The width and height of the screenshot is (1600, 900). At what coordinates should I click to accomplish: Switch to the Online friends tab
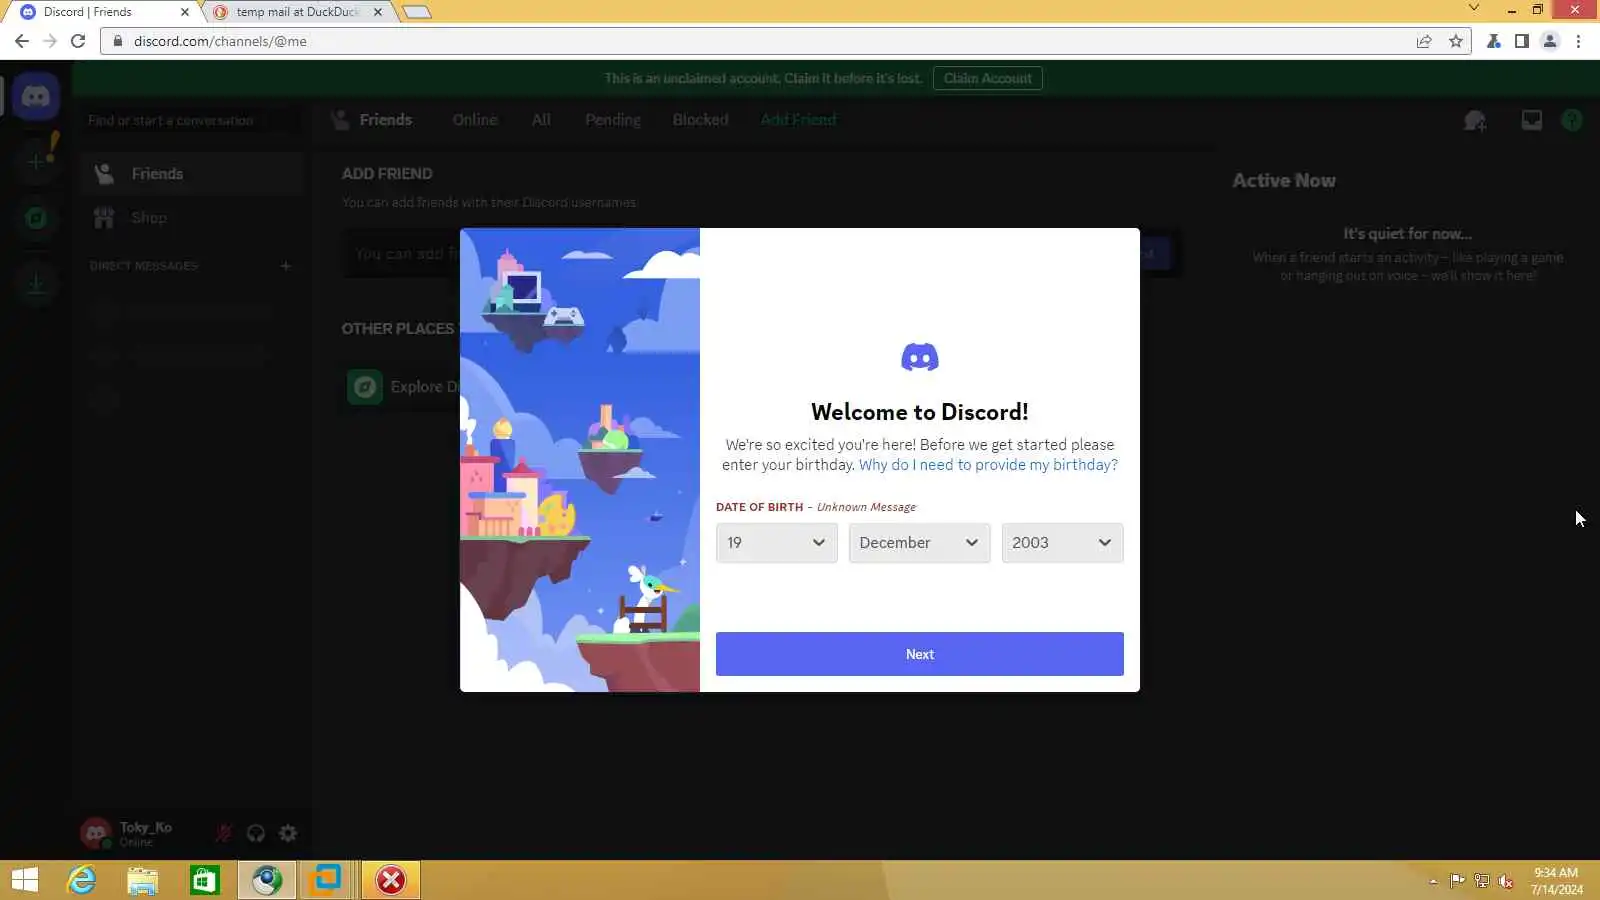[474, 120]
